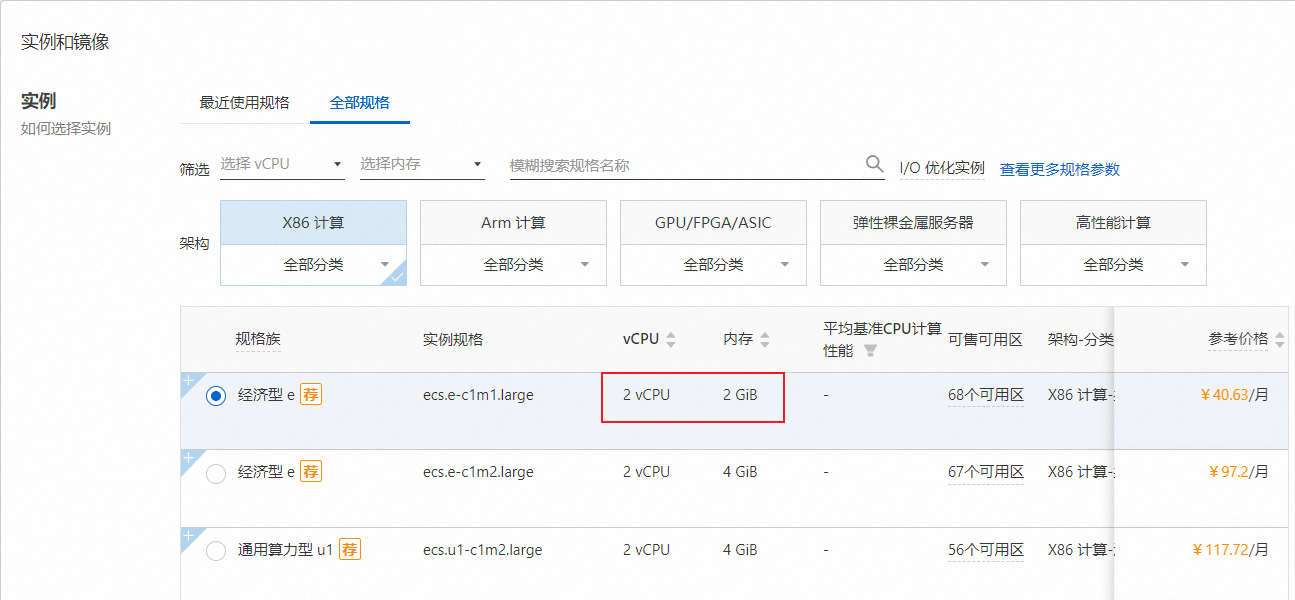Viewport: 1295px width, 600px height.
Task: Click the search magnifier icon
Action: (874, 164)
